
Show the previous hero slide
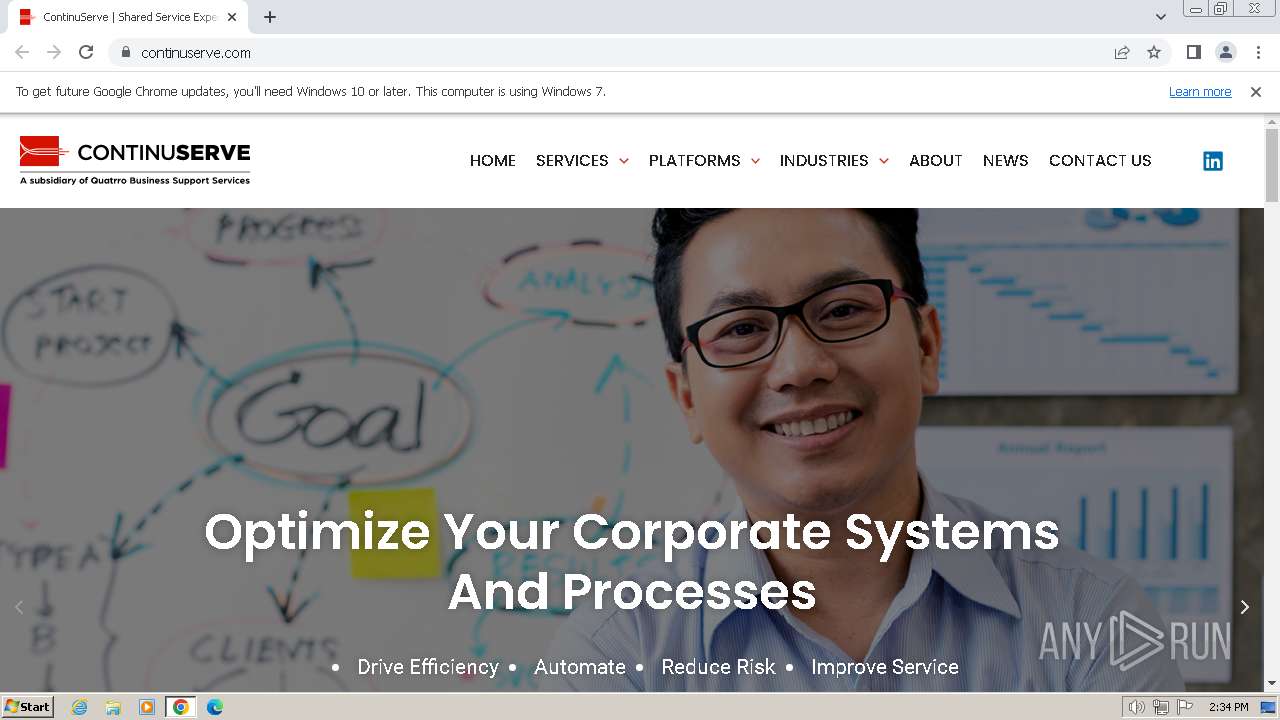click(x=19, y=607)
